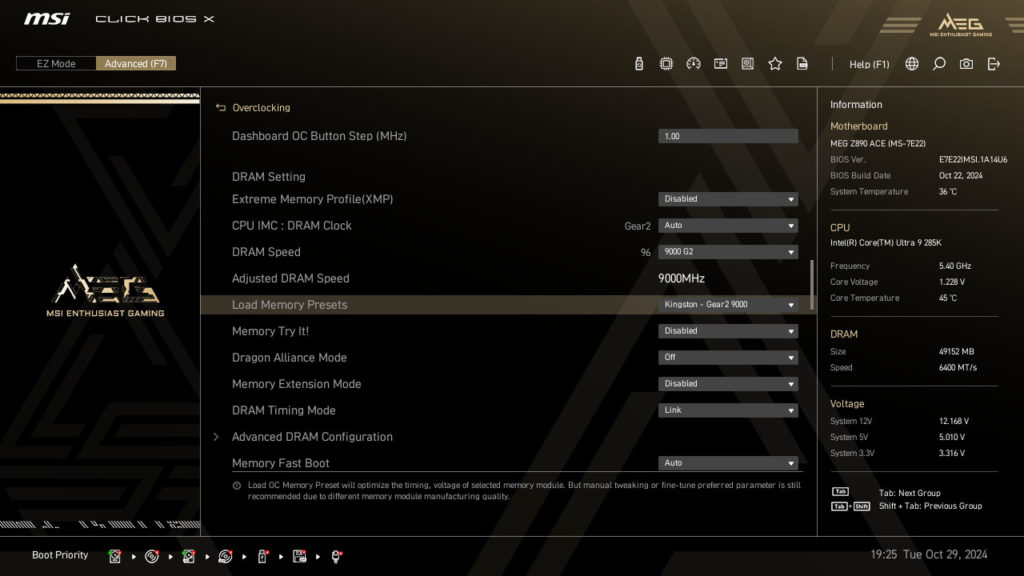Open search with the magnifier icon
The height and width of the screenshot is (576, 1024).
[939, 63]
